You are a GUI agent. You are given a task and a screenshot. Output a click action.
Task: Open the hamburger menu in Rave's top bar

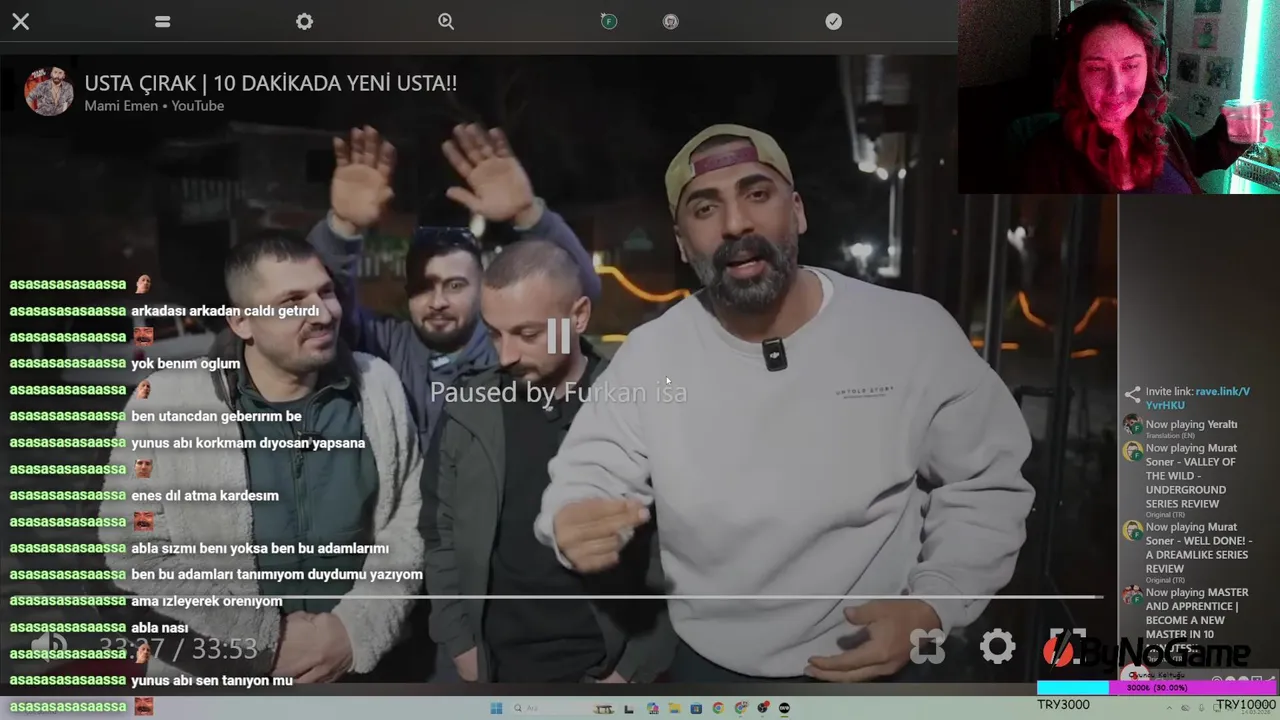[x=162, y=21]
